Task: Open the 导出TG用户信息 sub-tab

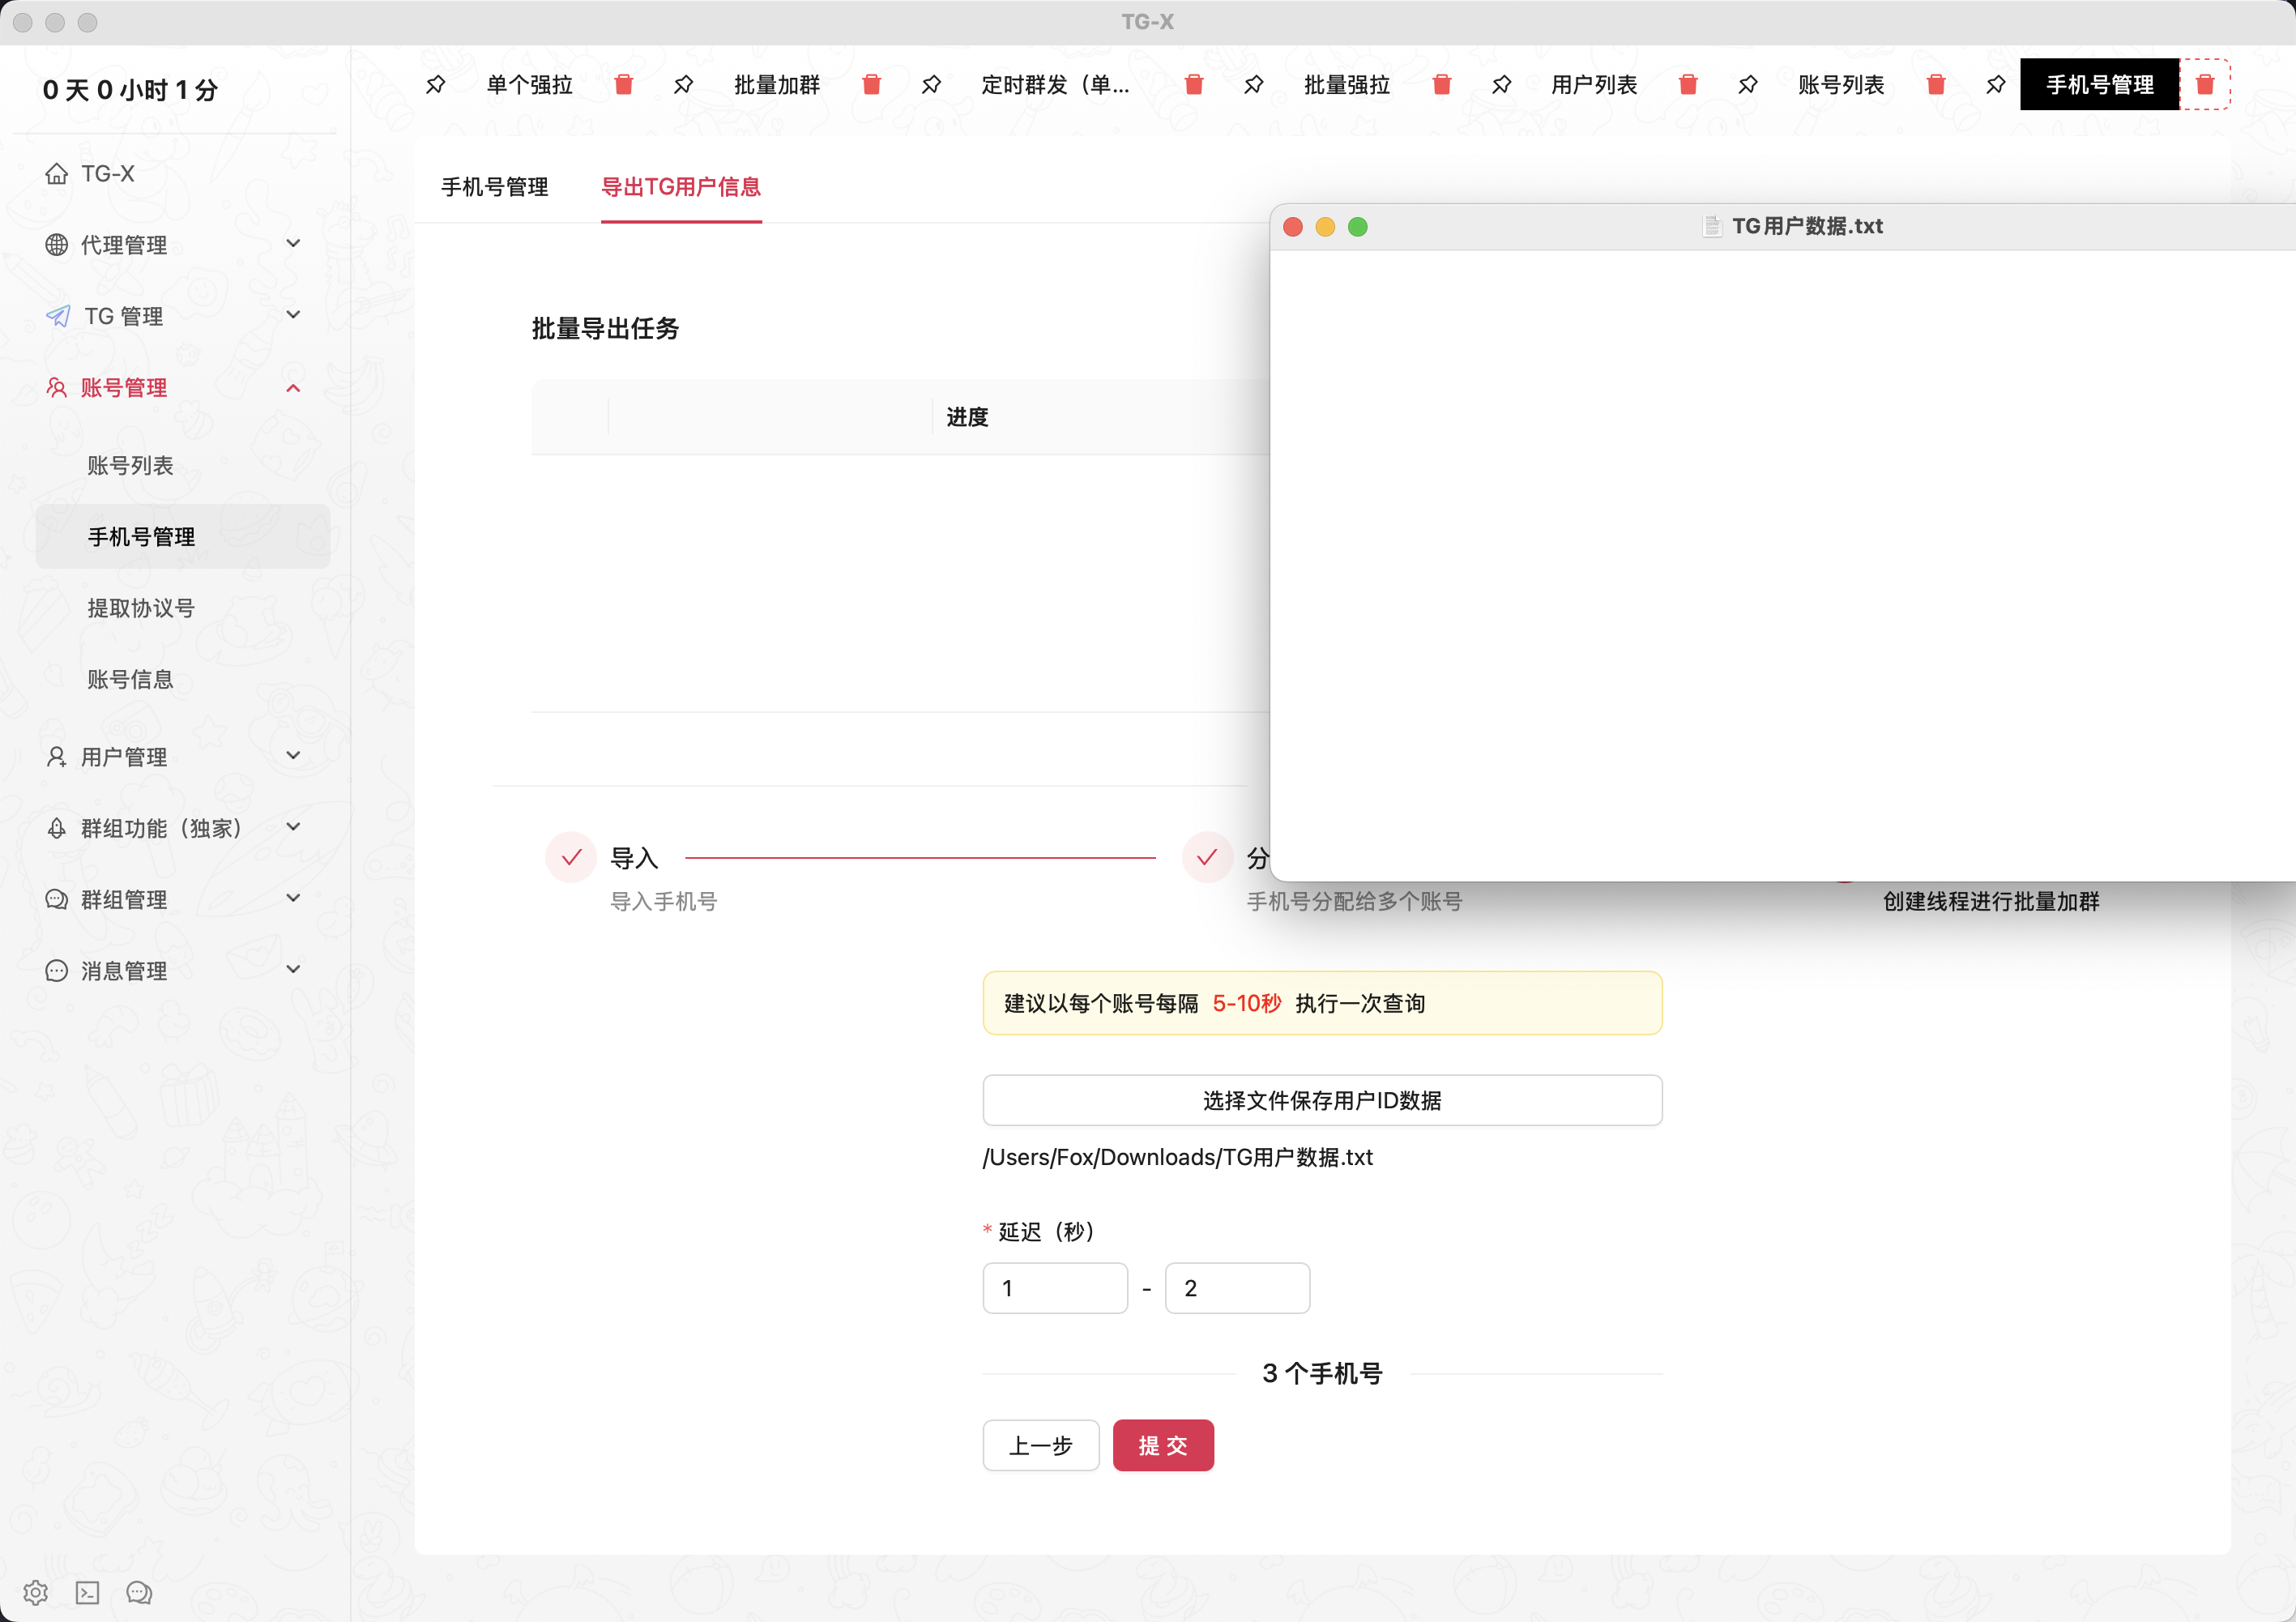Action: click(x=681, y=187)
